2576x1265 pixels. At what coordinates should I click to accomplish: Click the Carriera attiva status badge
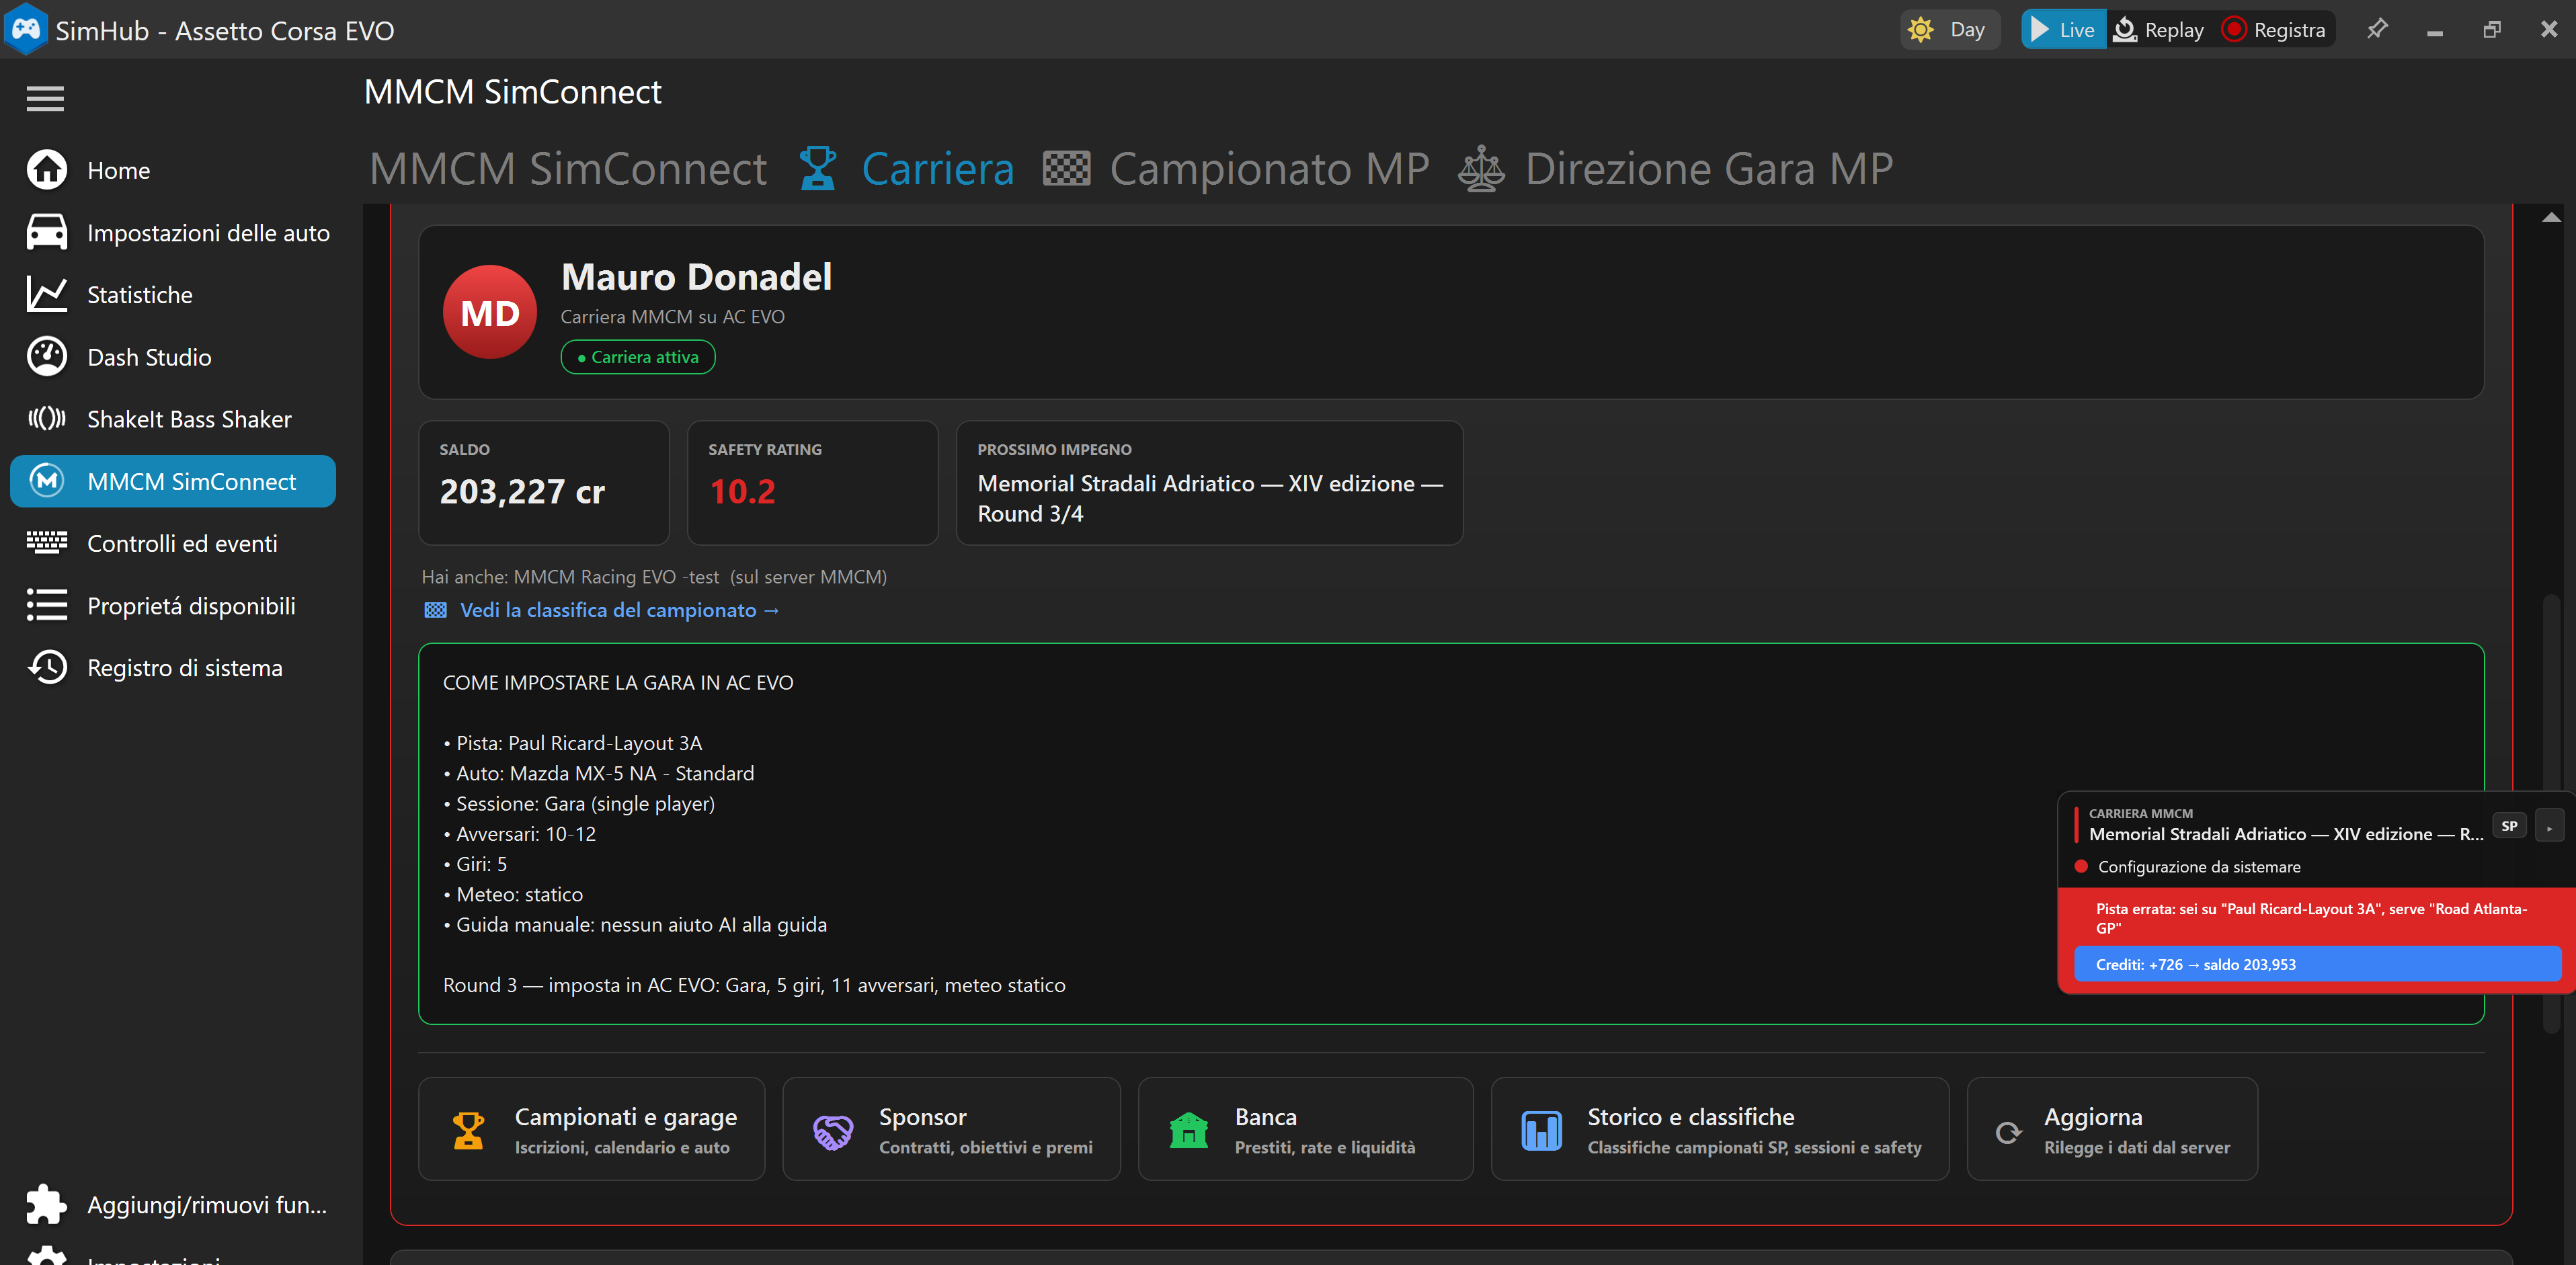(638, 357)
